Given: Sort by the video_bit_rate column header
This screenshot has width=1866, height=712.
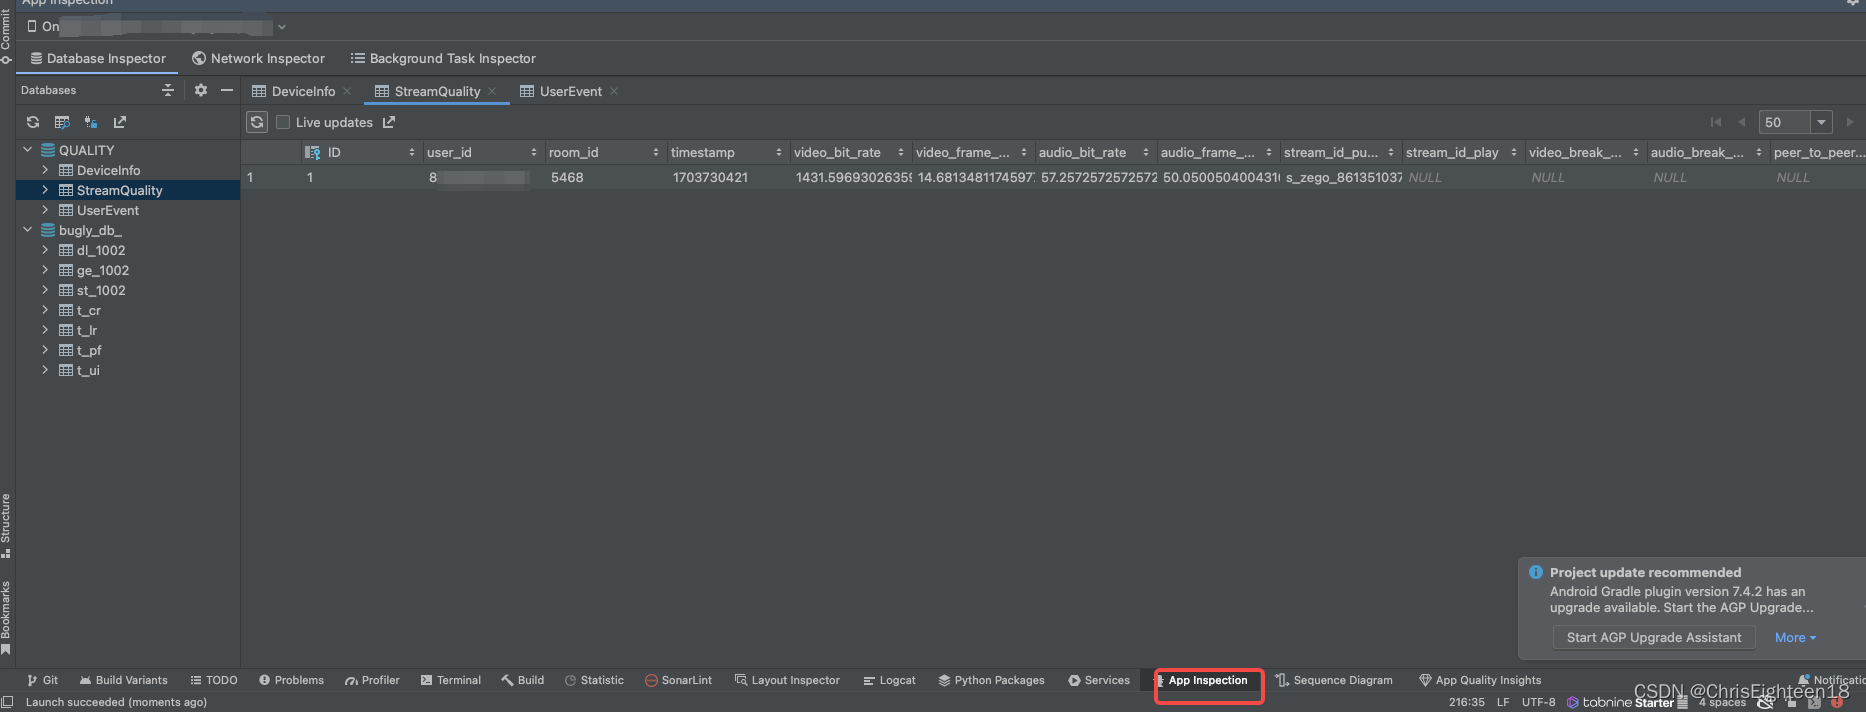Looking at the screenshot, I should coord(849,152).
